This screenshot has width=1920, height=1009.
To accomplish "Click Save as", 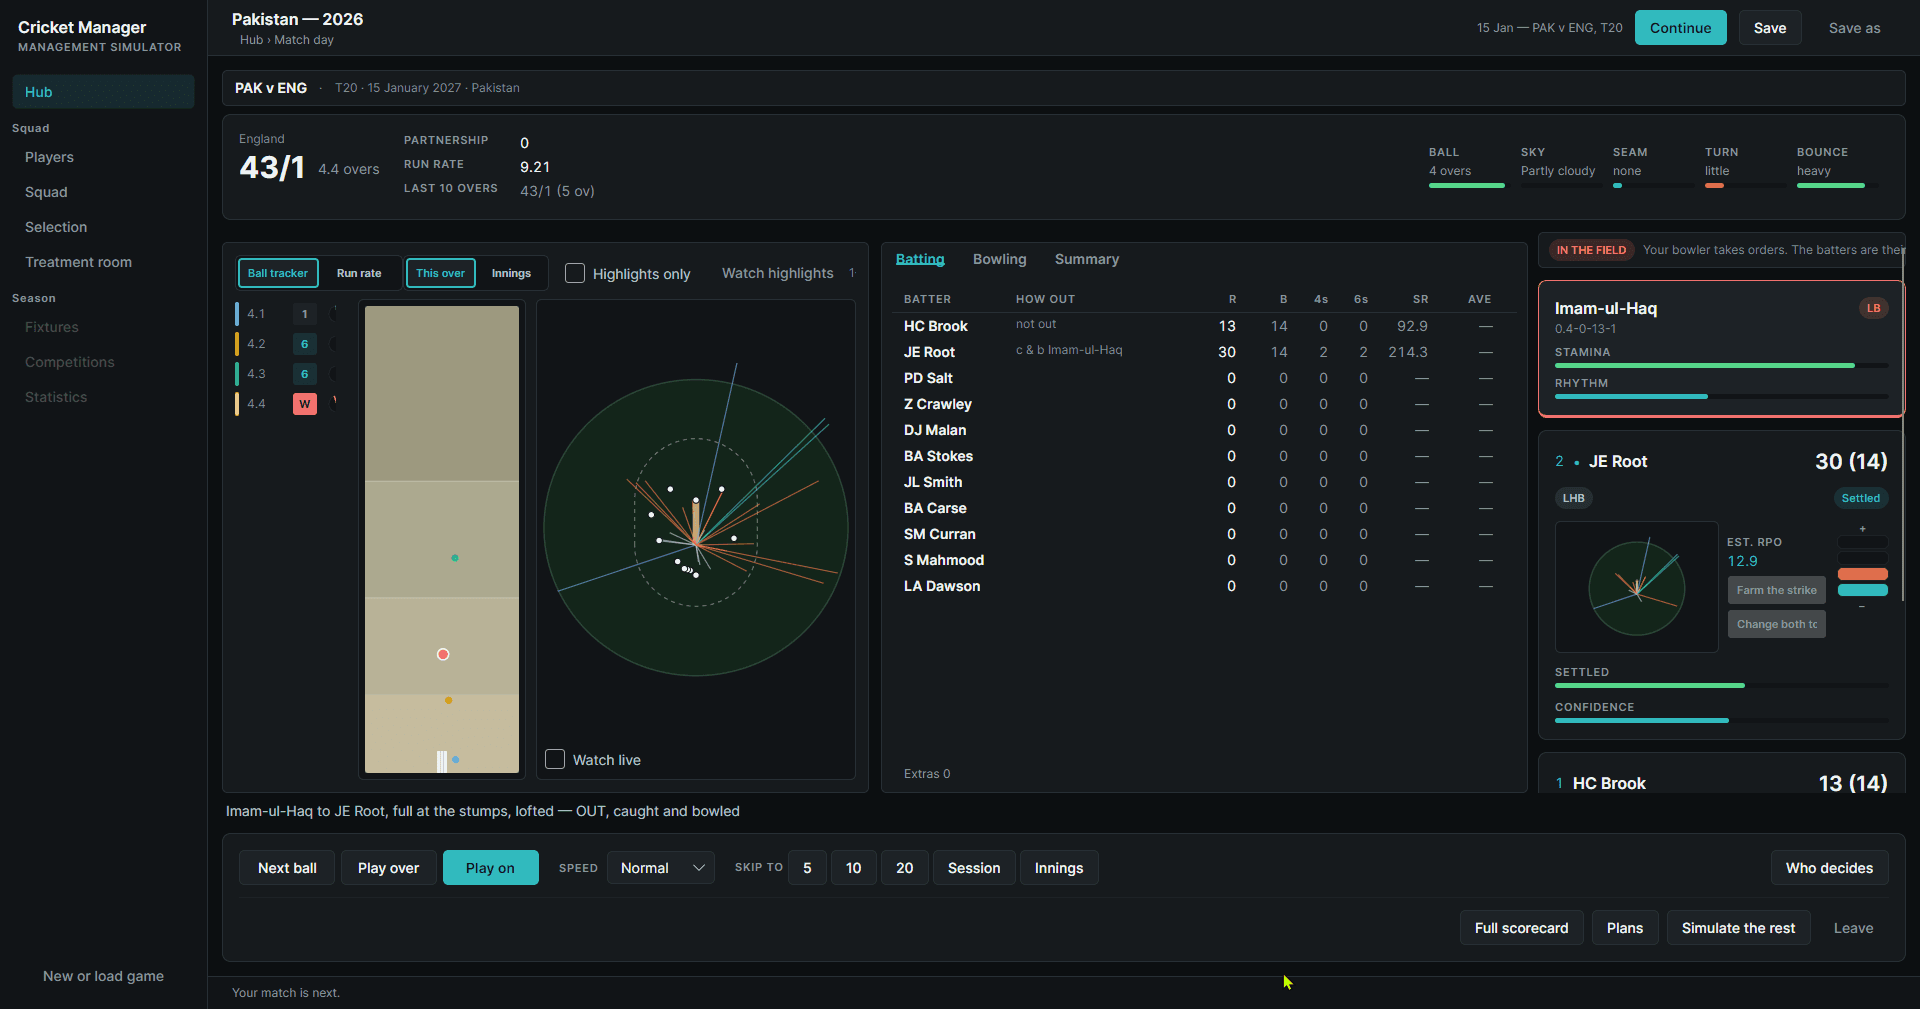I will (1854, 28).
